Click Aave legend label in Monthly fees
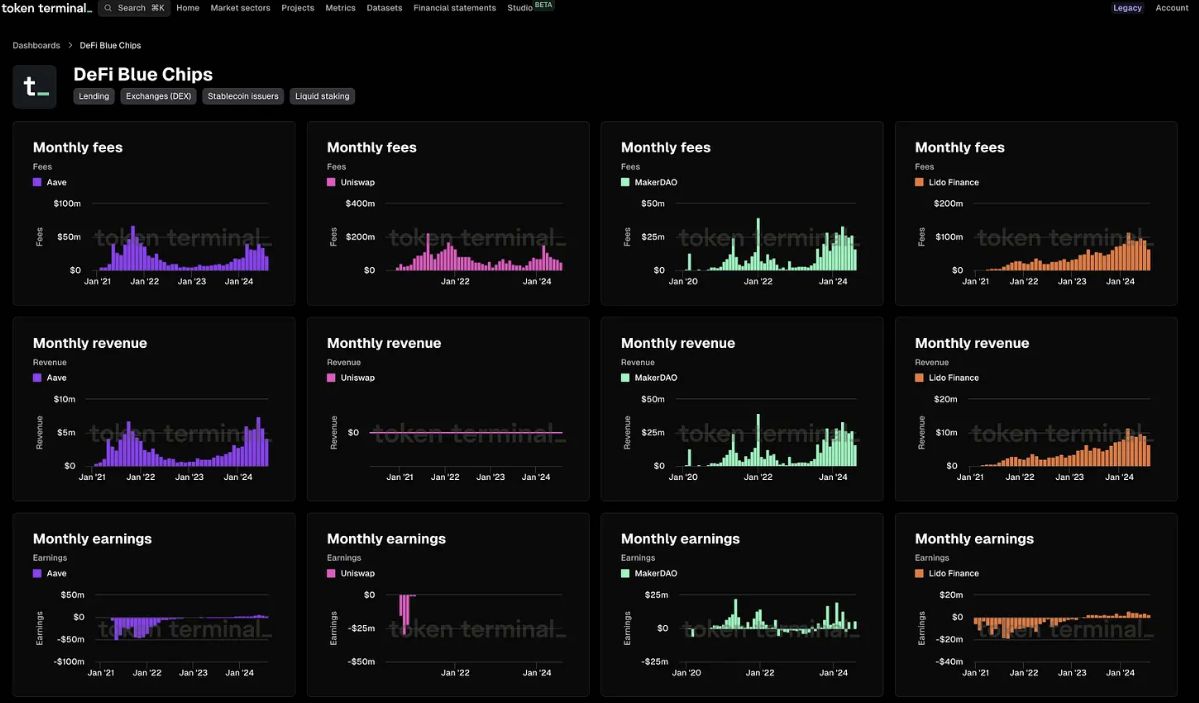 [57, 182]
